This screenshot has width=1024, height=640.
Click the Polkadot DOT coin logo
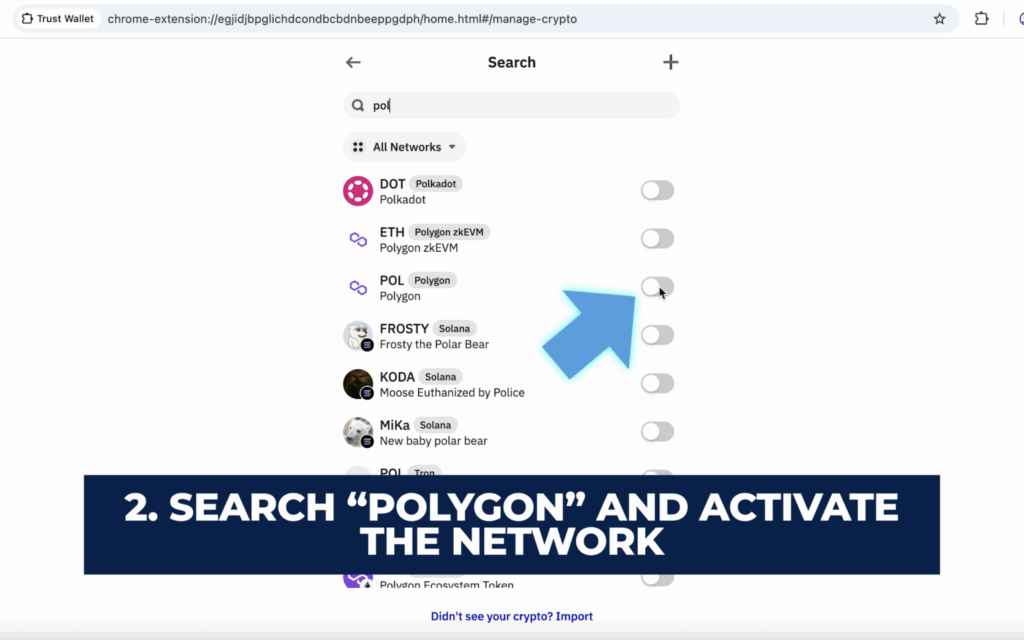pos(358,191)
